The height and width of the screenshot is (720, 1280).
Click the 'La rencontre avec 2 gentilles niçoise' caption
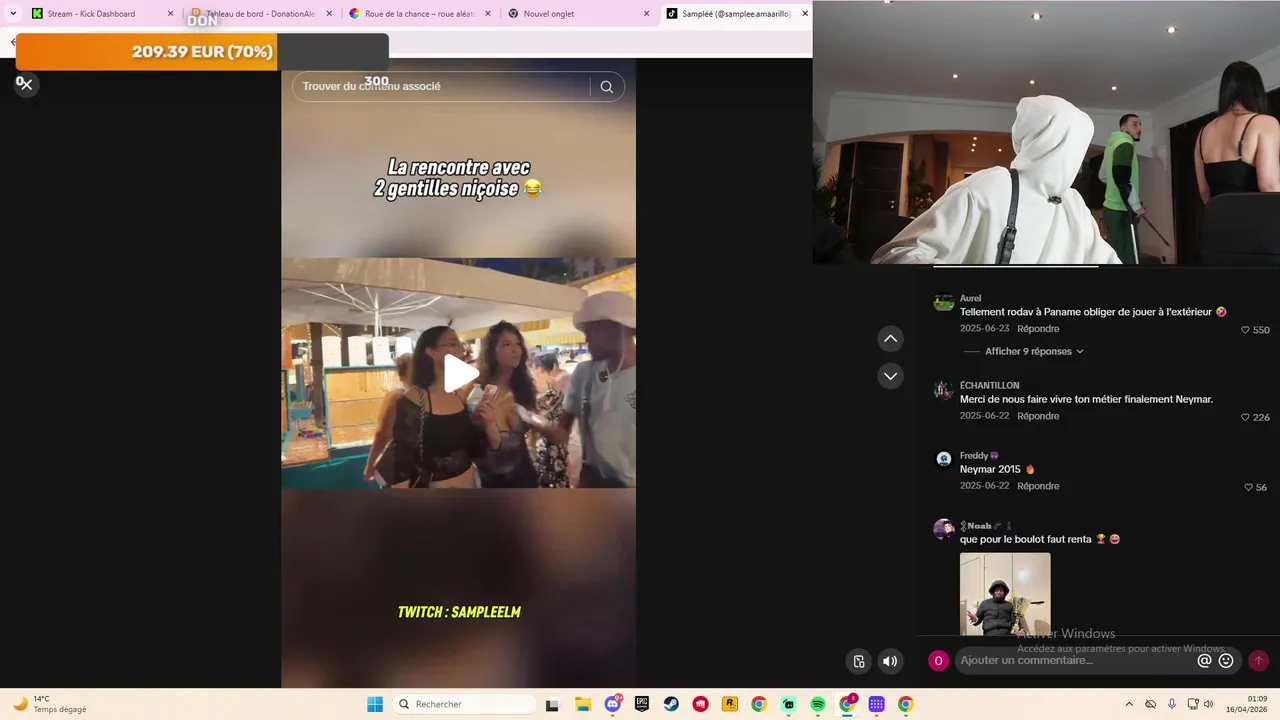459,178
